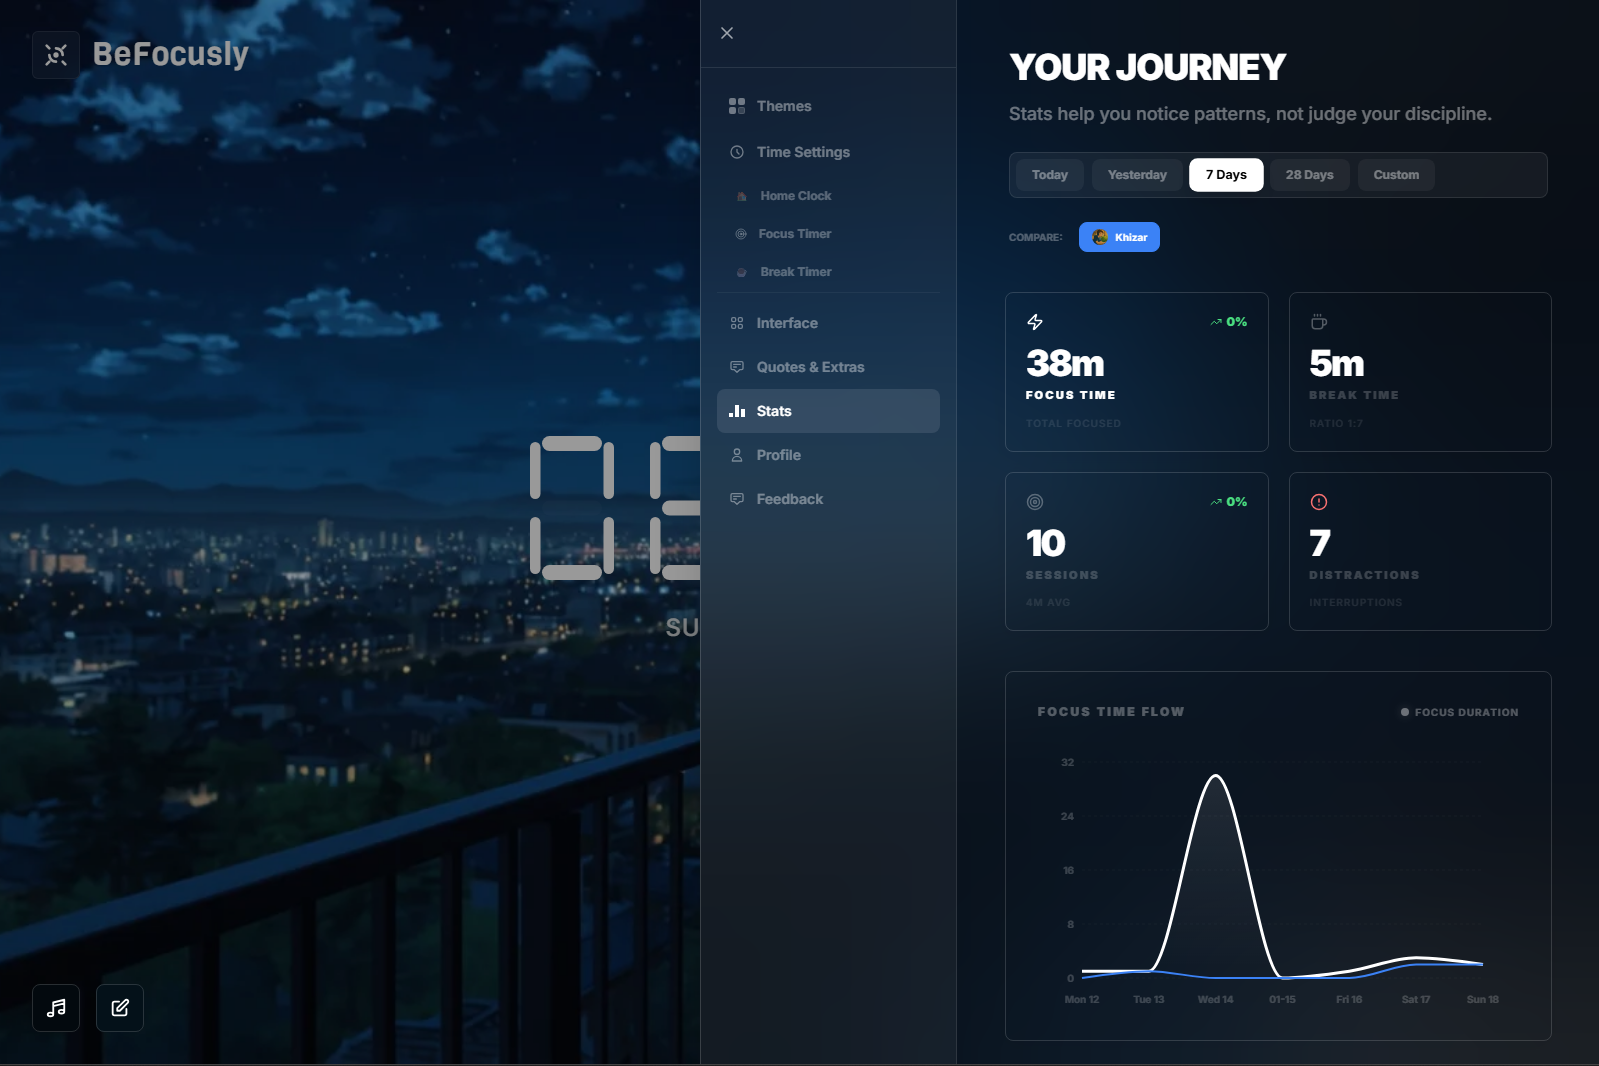Open the Time Settings section

pos(828,152)
